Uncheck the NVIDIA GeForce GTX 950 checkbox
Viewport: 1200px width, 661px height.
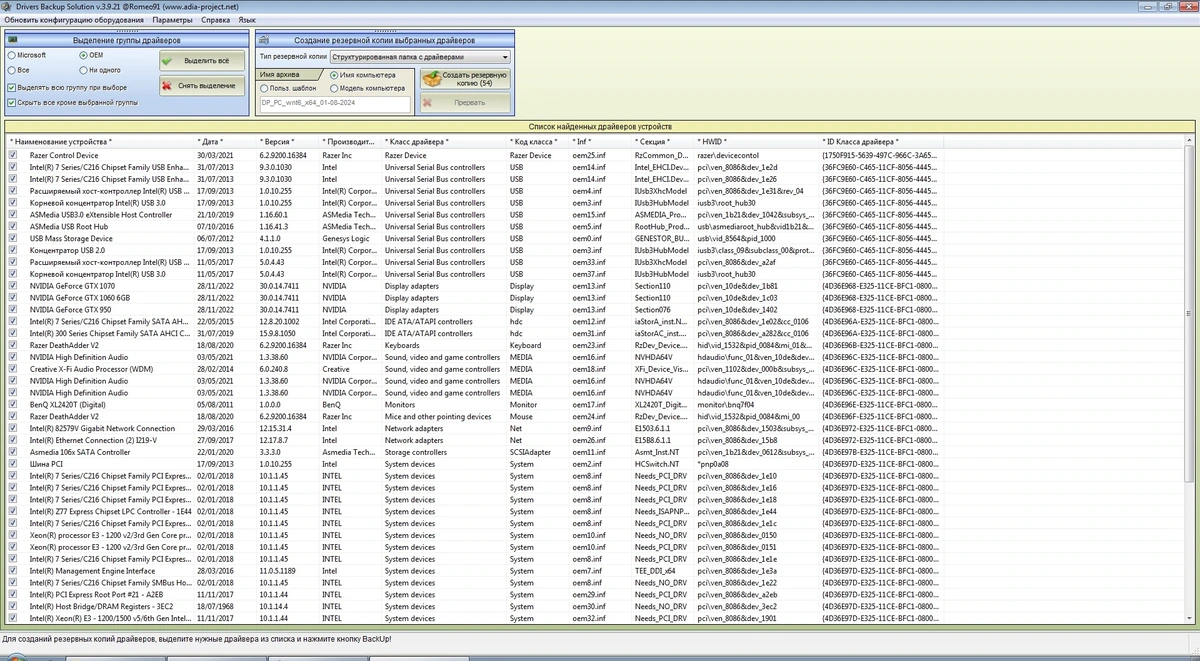click(x=13, y=309)
